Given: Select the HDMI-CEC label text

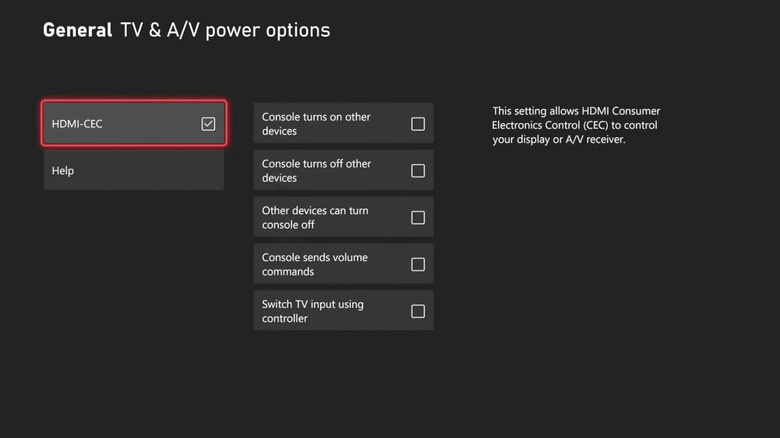Looking at the screenshot, I should 77,124.
